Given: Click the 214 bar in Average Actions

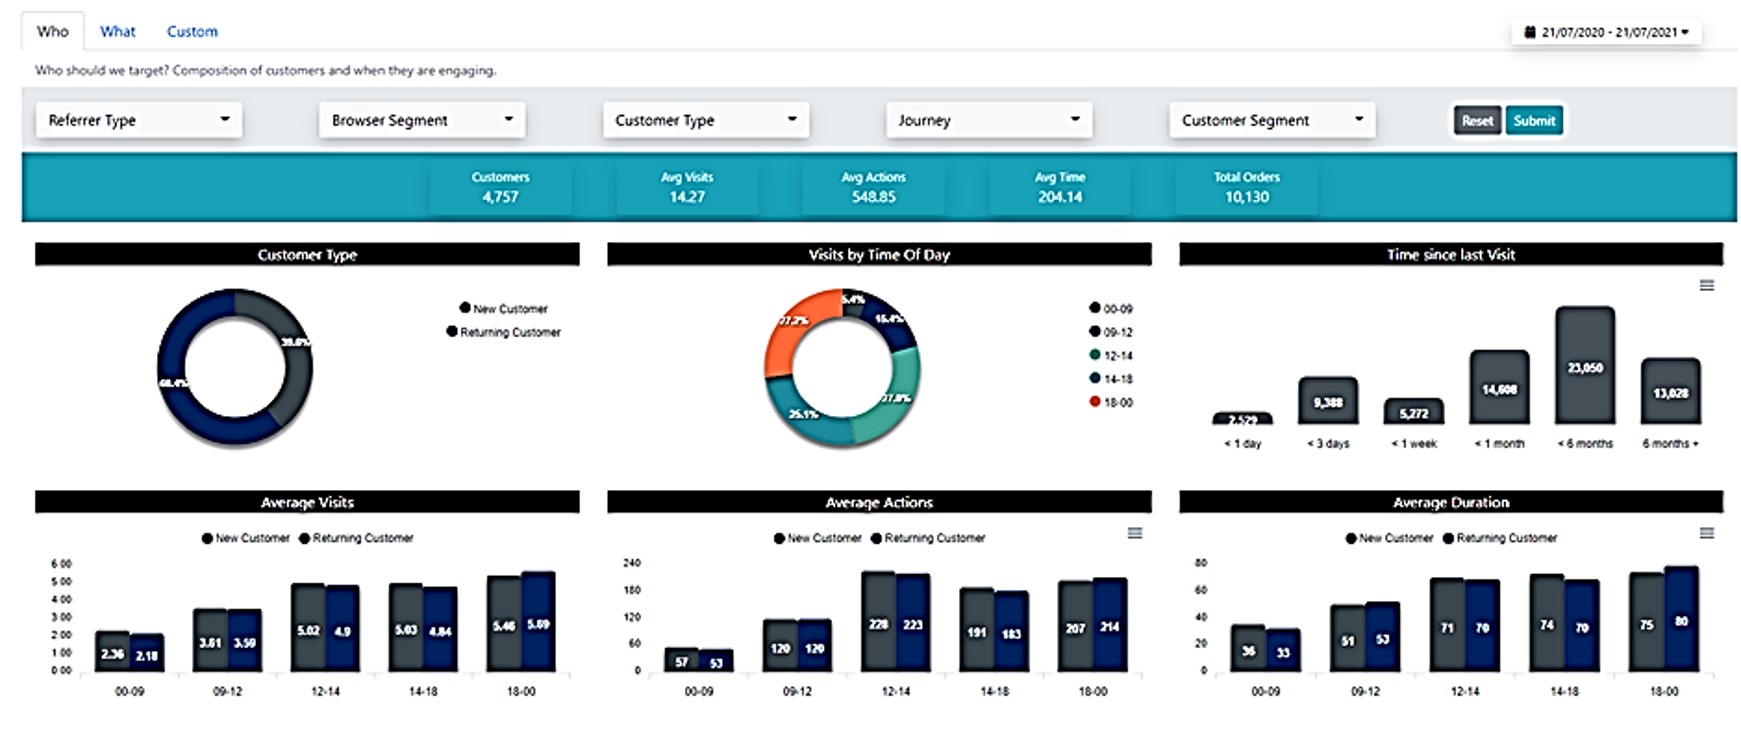Looking at the screenshot, I should click(x=1110, y=625).
